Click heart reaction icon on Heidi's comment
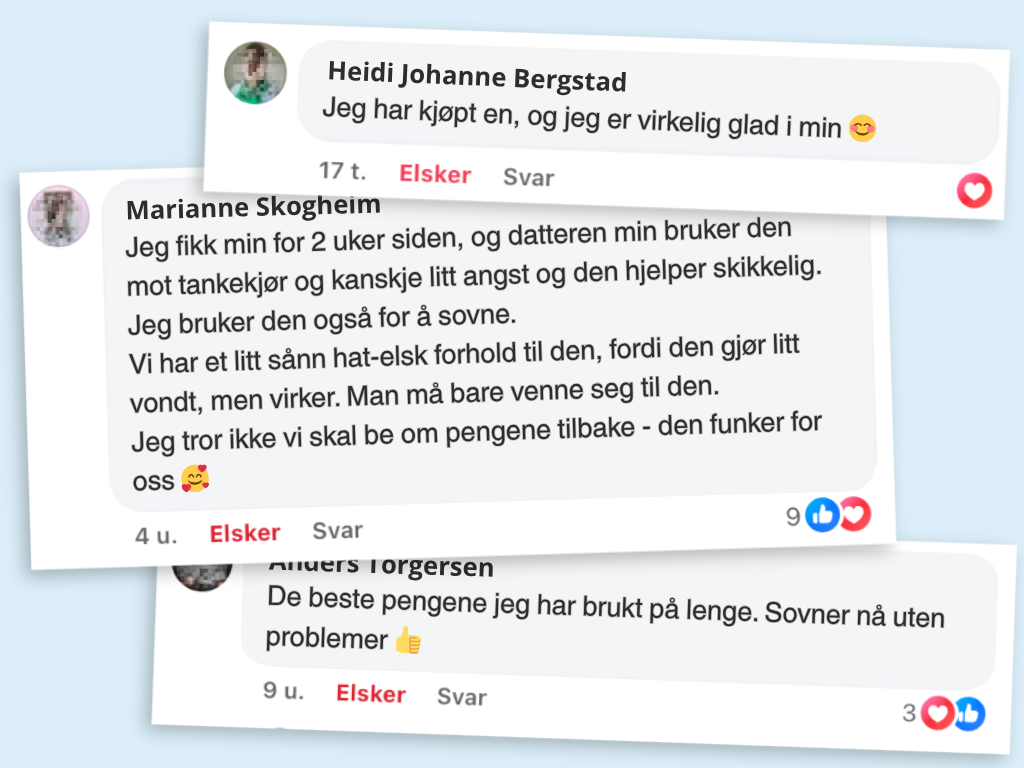 tap(974, 190)
